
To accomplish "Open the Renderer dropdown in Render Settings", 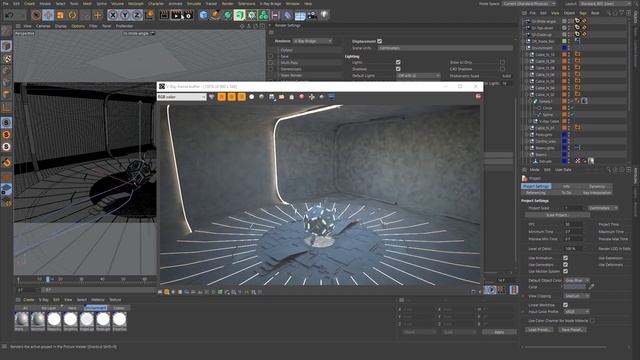I will (x=313, y=41).
